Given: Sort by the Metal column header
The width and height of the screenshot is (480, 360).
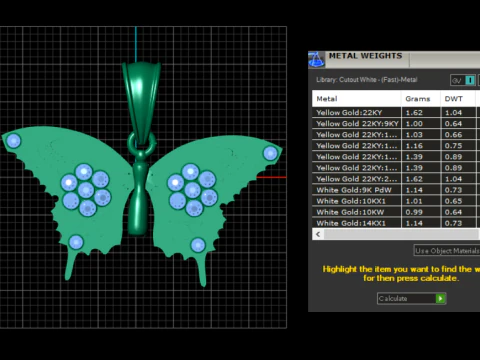Looking at the screenshot, I should [x=356, y=99].
